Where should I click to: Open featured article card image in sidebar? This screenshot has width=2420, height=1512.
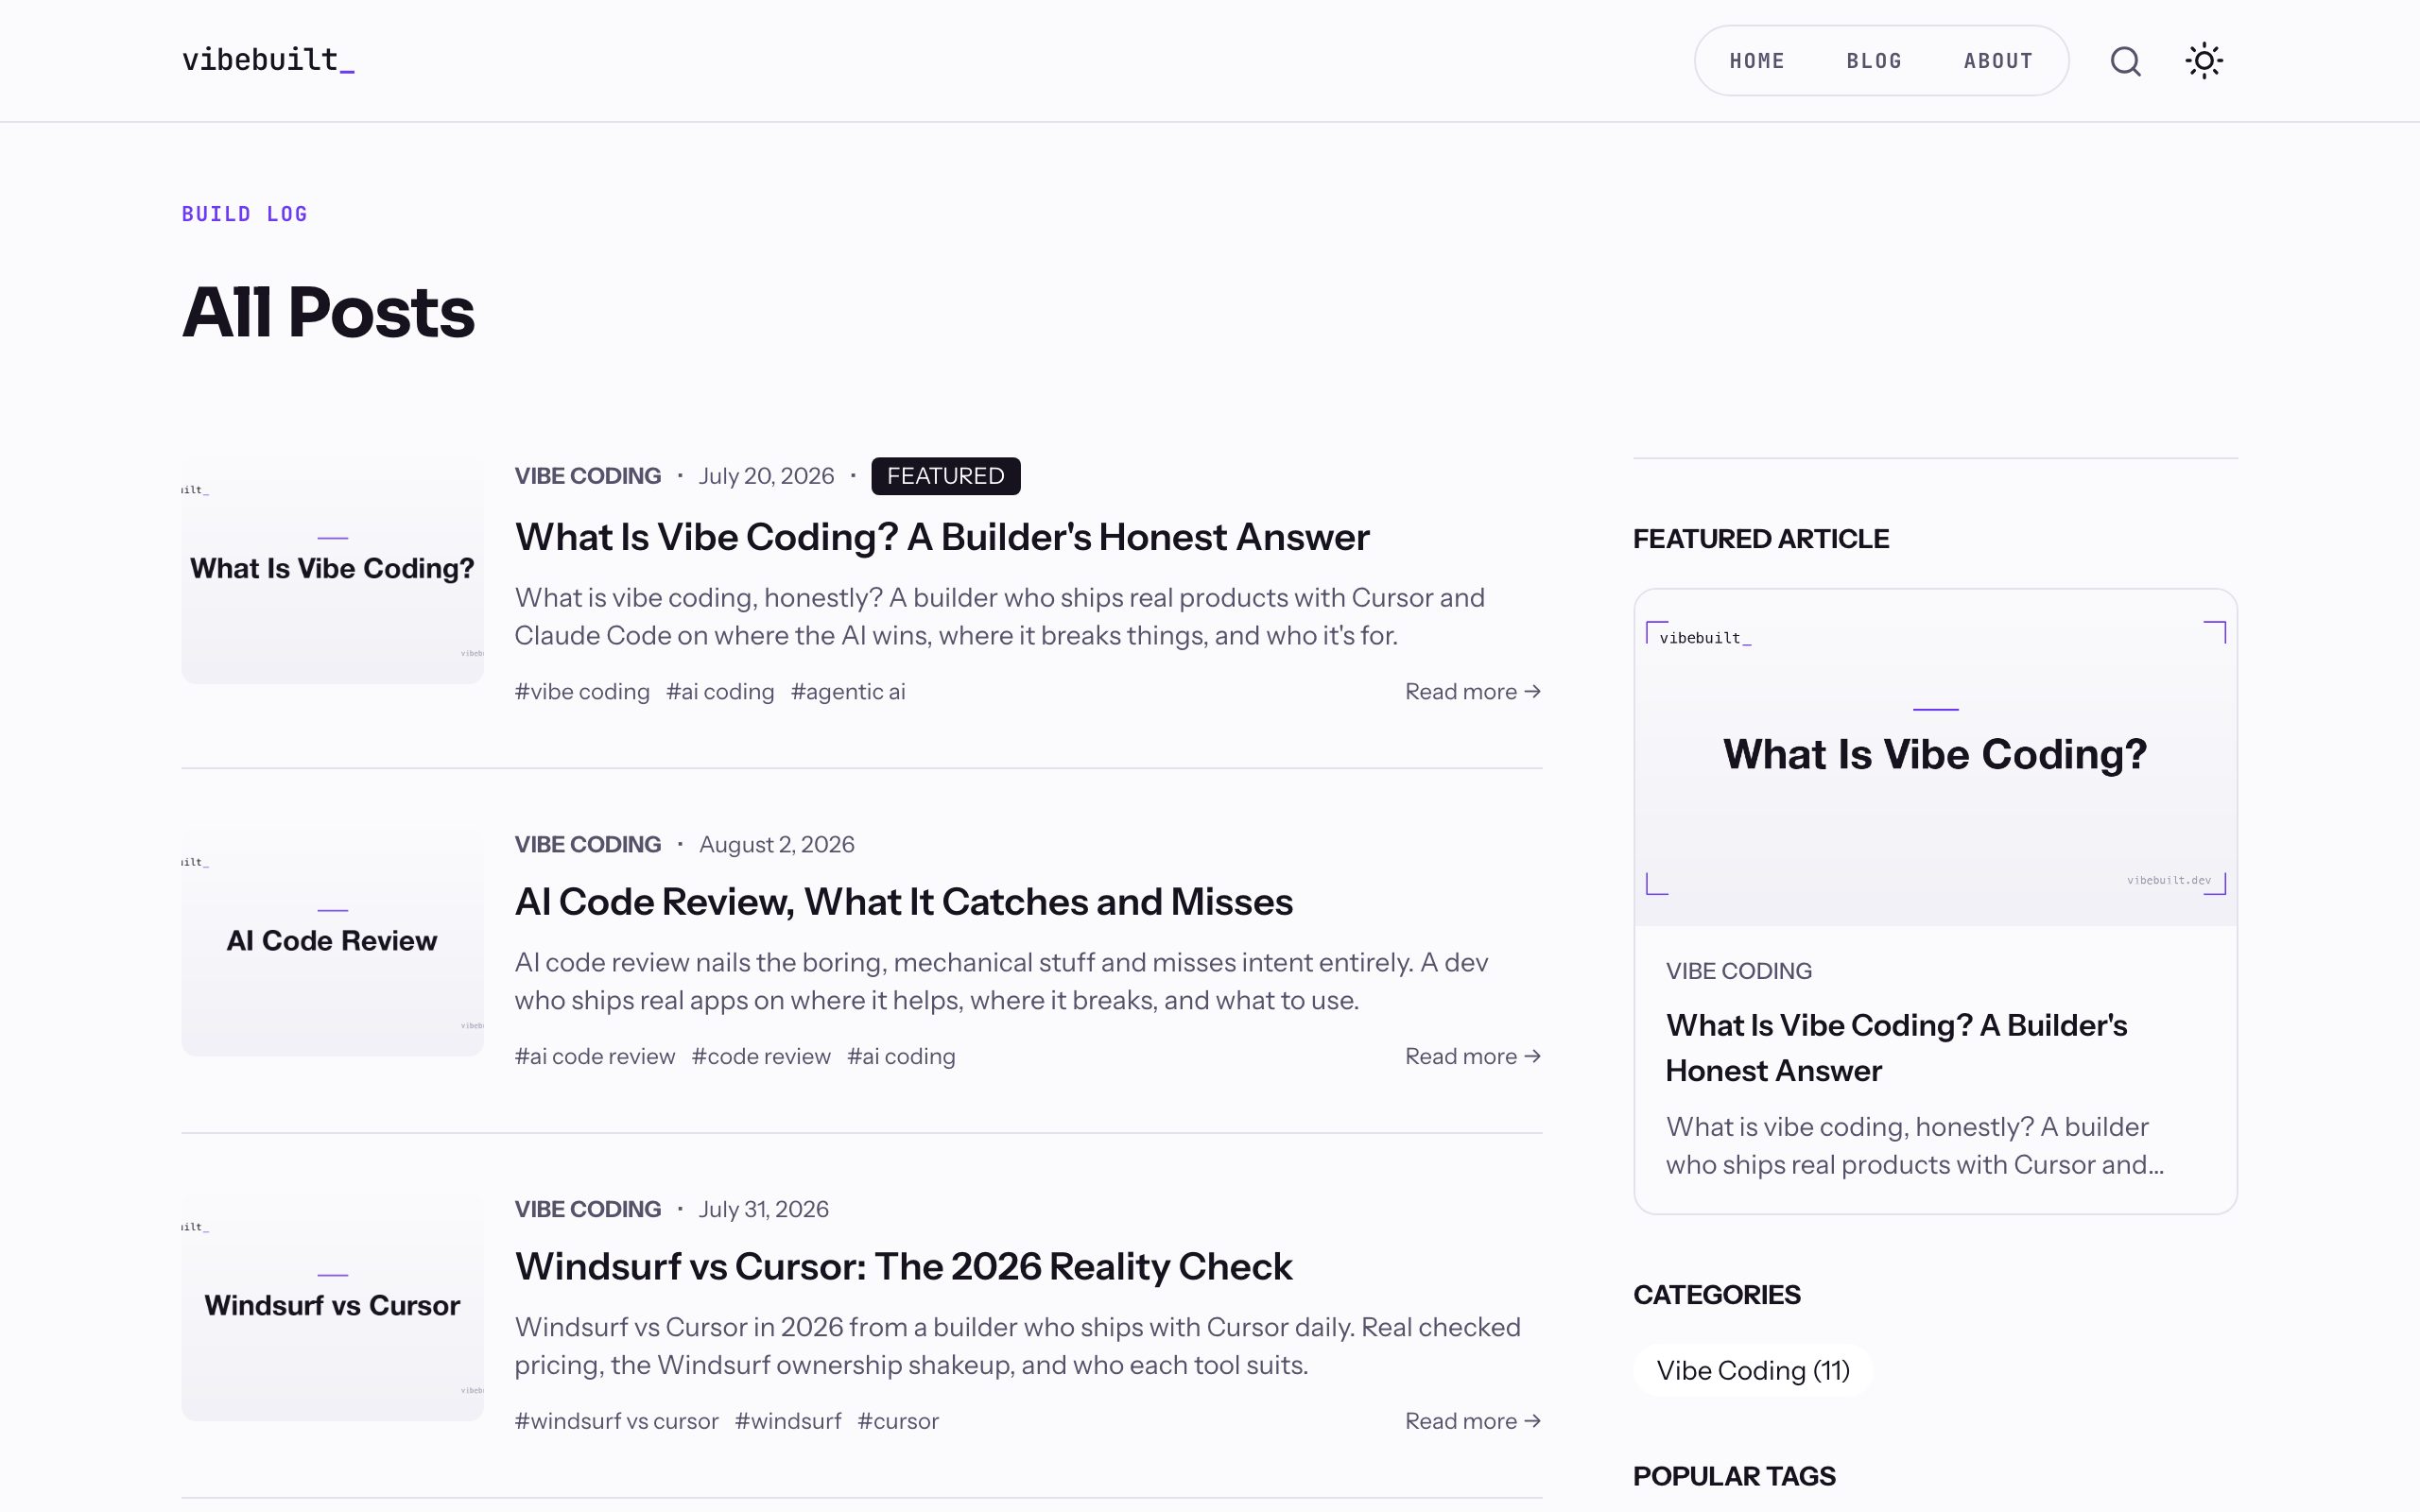tap(1935, 757)
